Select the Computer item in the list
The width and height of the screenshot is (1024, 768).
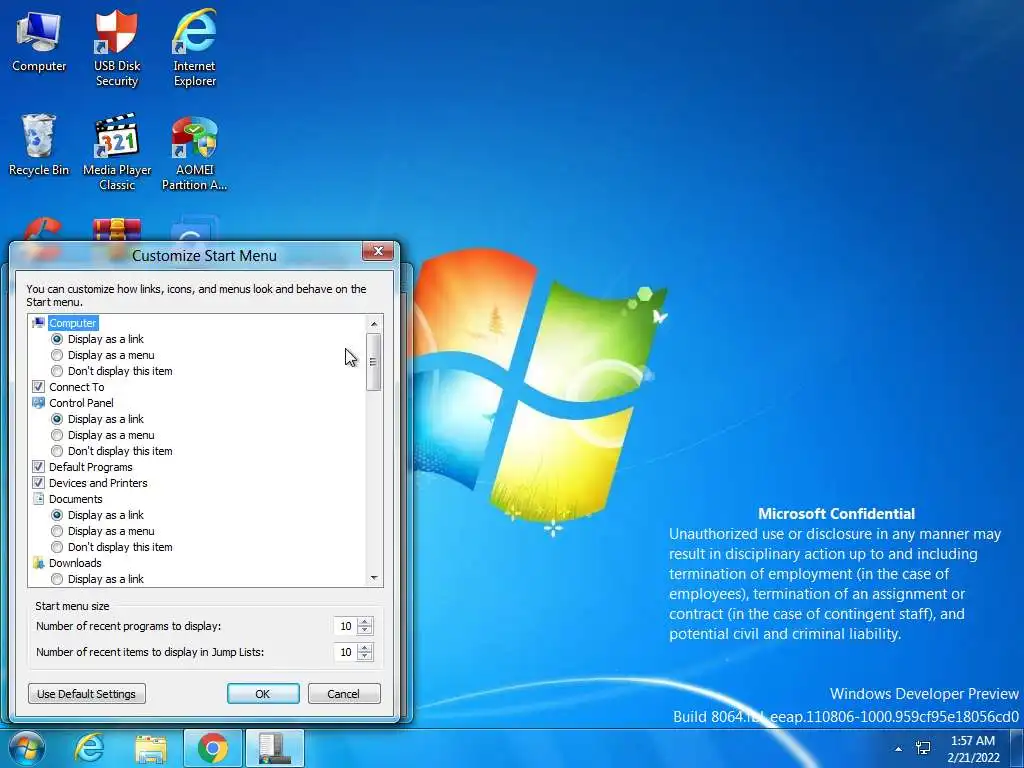(x=73, y=323)
